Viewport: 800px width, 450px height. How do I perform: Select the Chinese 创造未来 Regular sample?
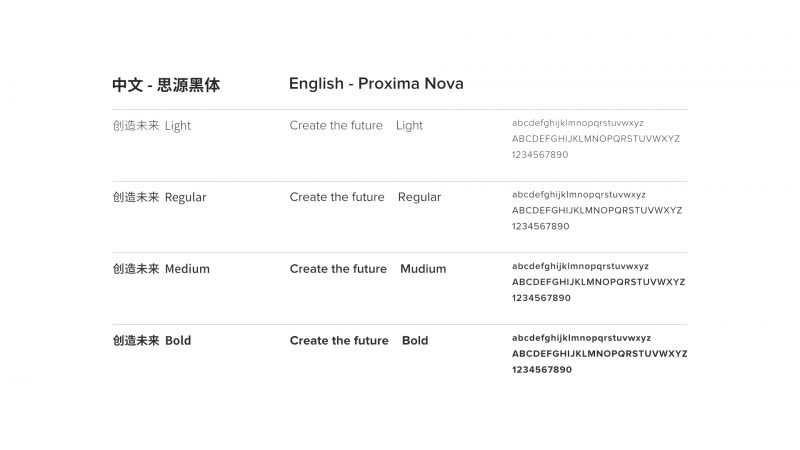(159, 197)
